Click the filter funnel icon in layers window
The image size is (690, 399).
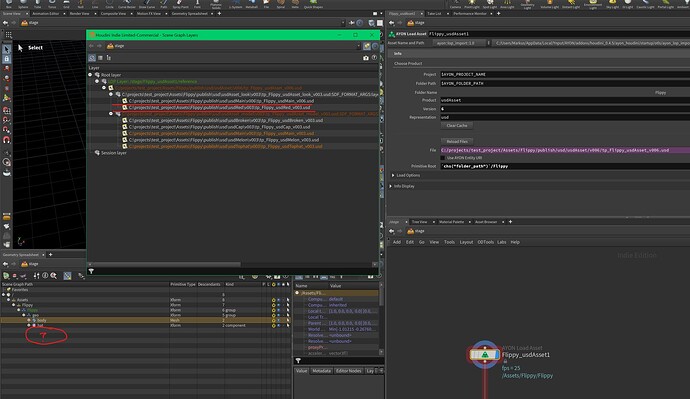(91, 271)
